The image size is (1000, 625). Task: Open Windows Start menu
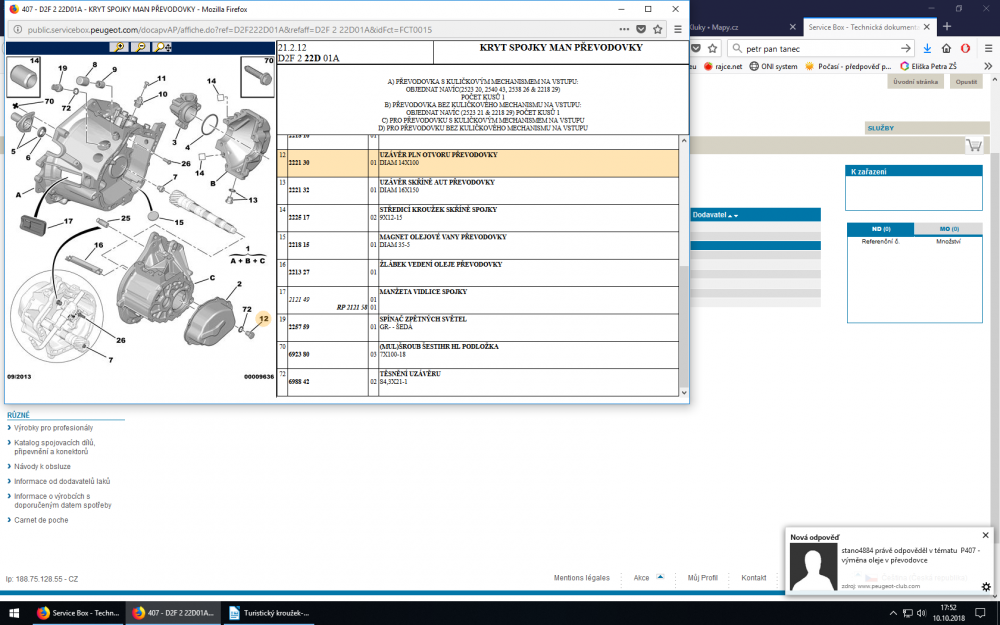coord(14,613)
